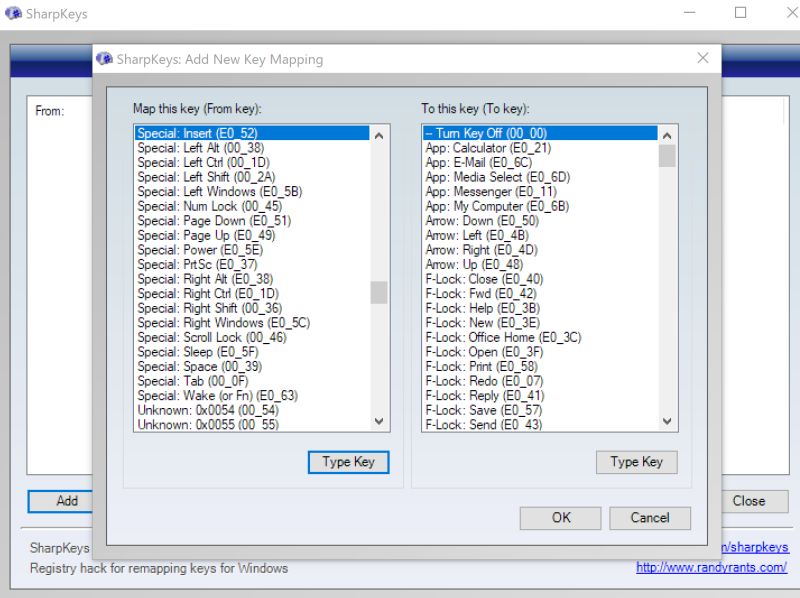
Task: Select F-Lock: Close (E0_40)
Action: pyautogui.click(x=540, y=279)
